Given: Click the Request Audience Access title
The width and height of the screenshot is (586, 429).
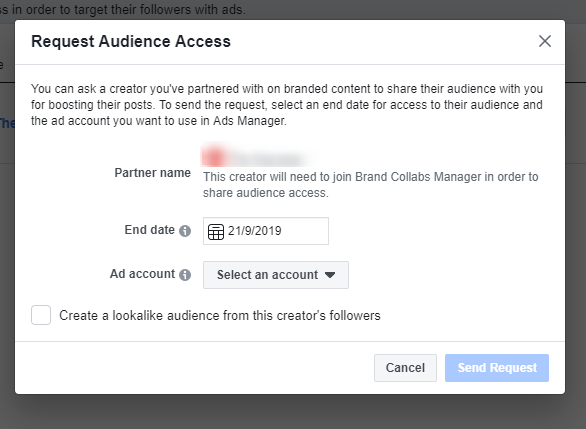Looking at the screenshot, I should pos(131,41).
